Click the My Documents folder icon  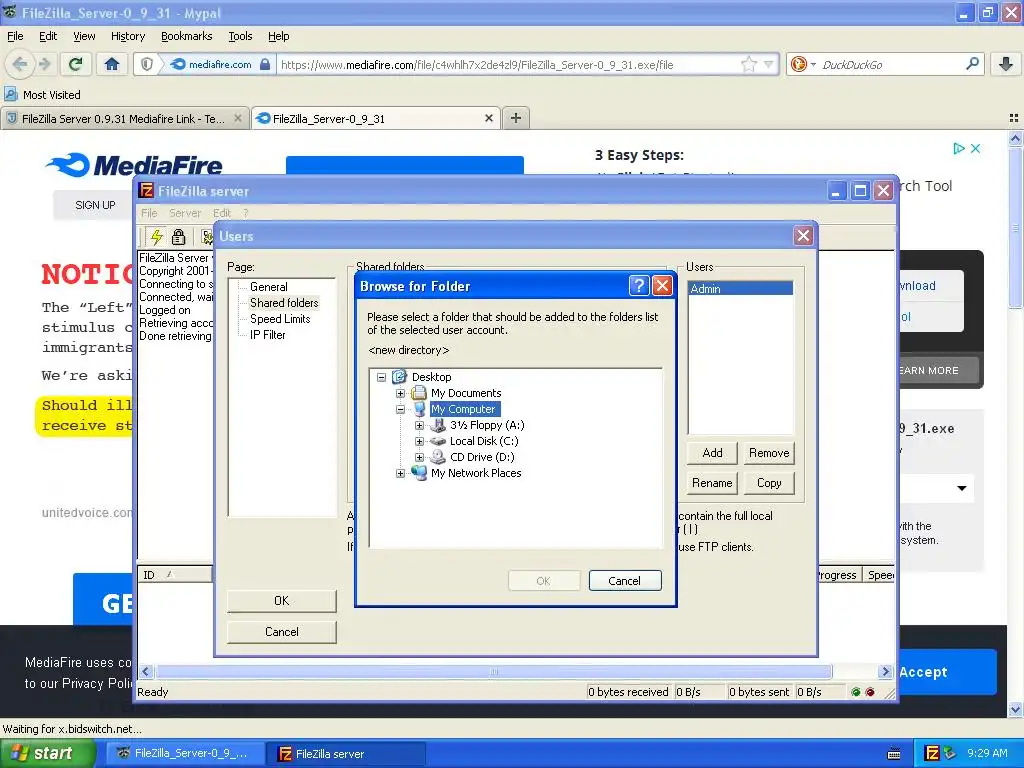(419, 392)
